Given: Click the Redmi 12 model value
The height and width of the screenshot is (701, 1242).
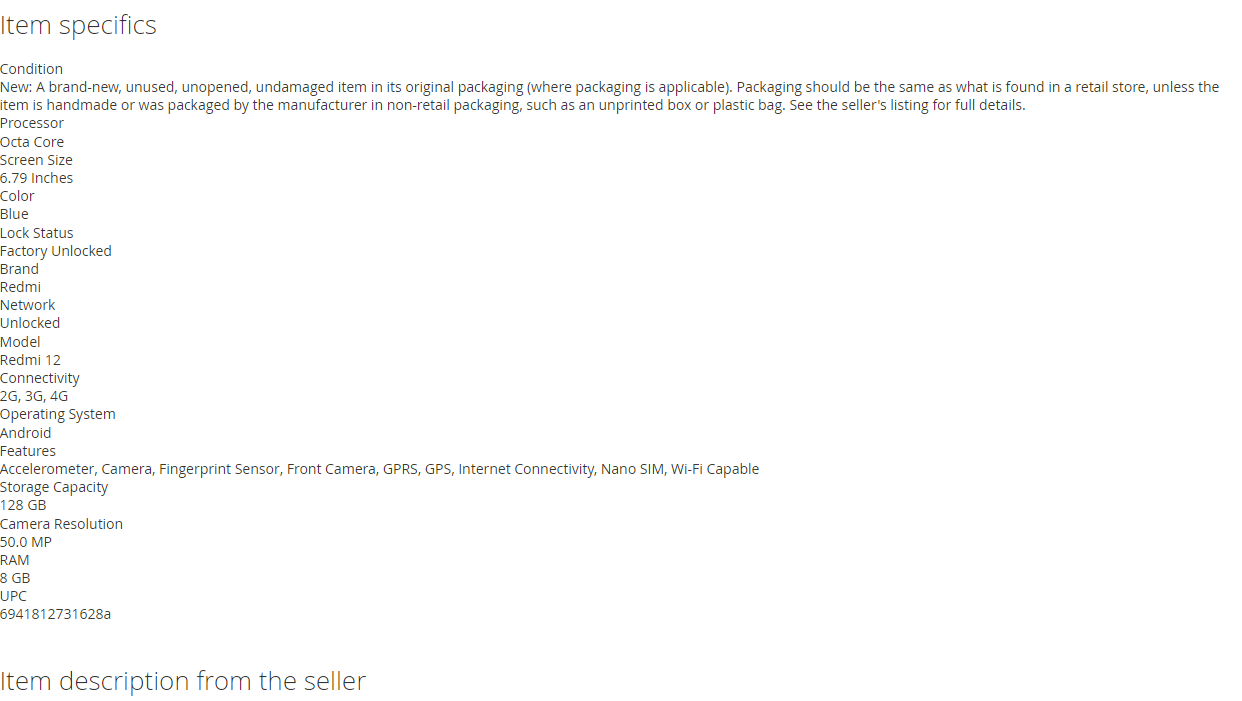Looking at the screenshot, I should 30,360.
